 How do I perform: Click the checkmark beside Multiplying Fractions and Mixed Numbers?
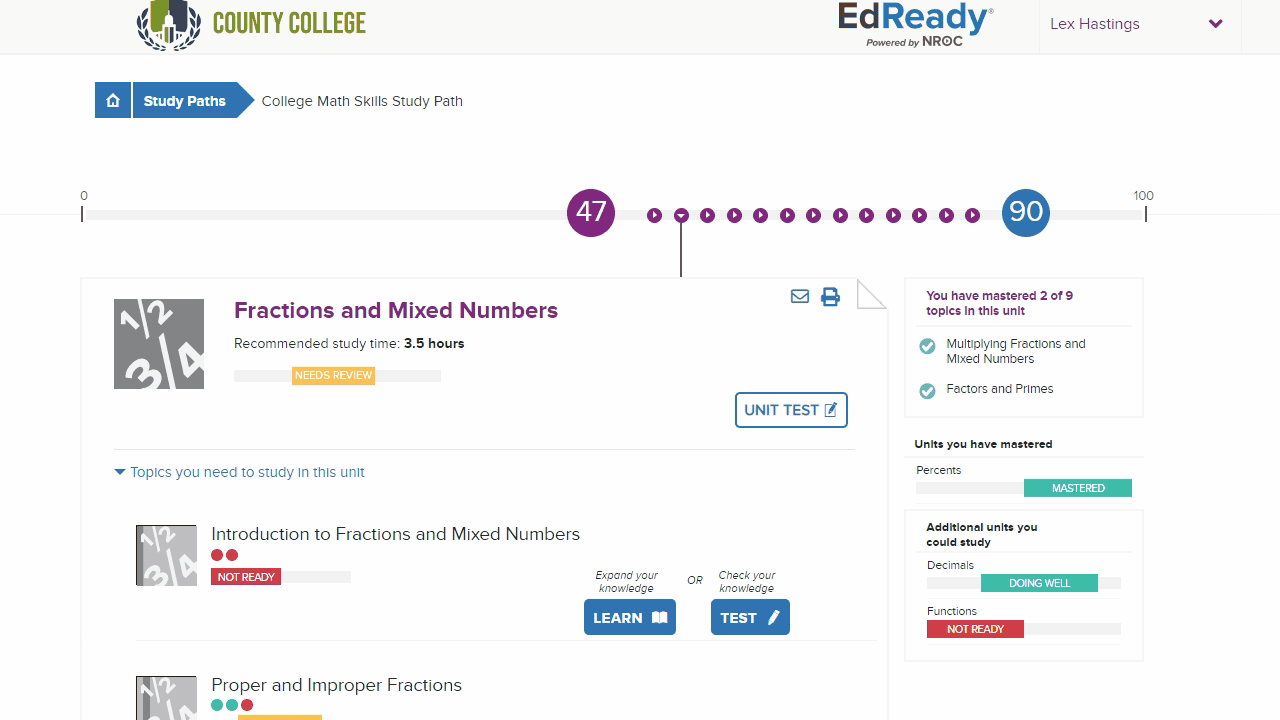[x=927, y=345]
